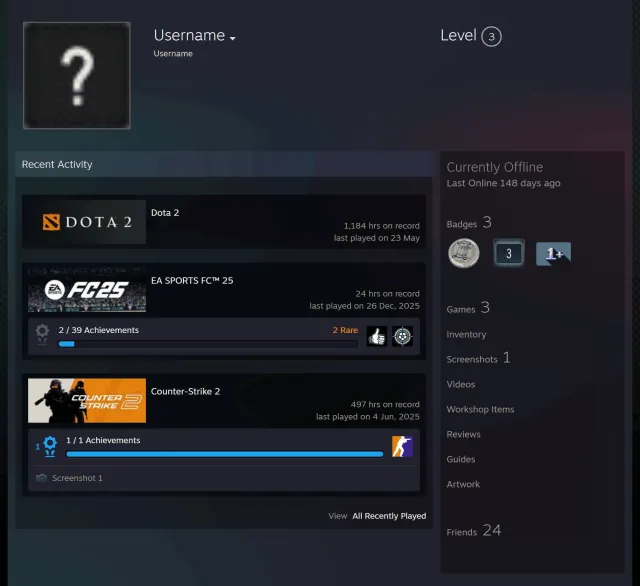
Task: Click Currently Offline status text
Action: [495, 167]
